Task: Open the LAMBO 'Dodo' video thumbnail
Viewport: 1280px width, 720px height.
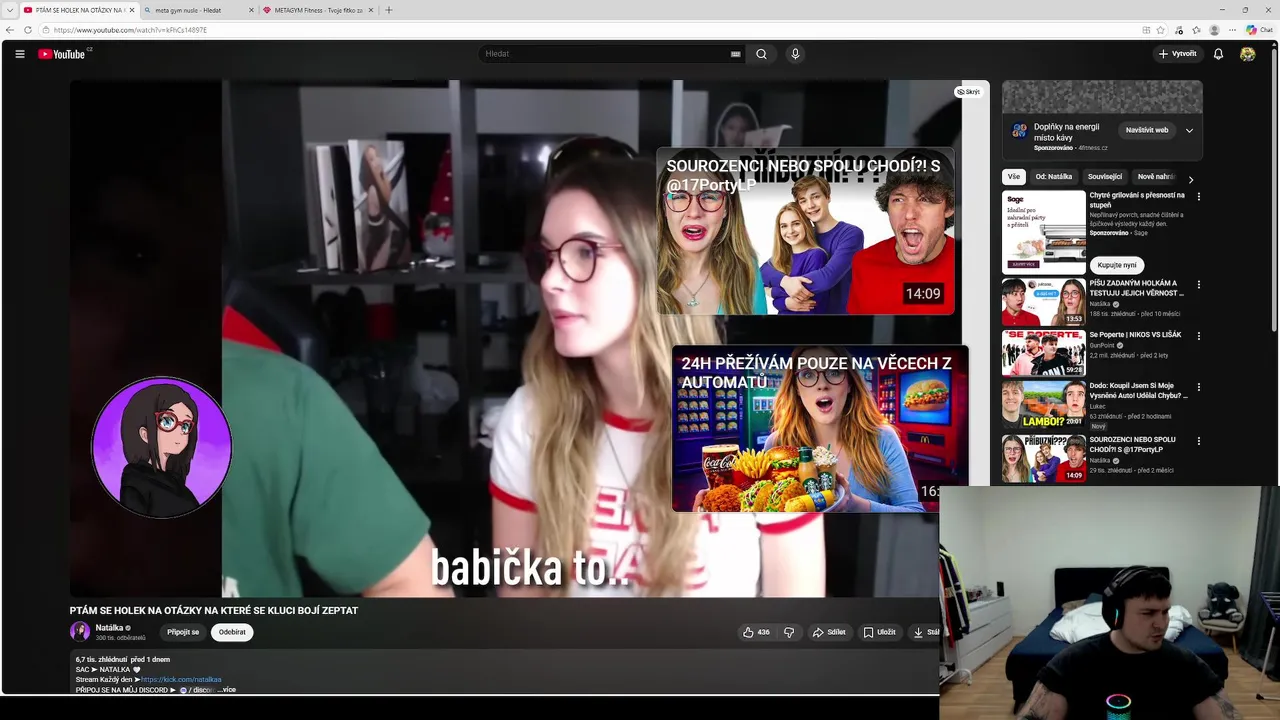Action: coord(1043,404)
